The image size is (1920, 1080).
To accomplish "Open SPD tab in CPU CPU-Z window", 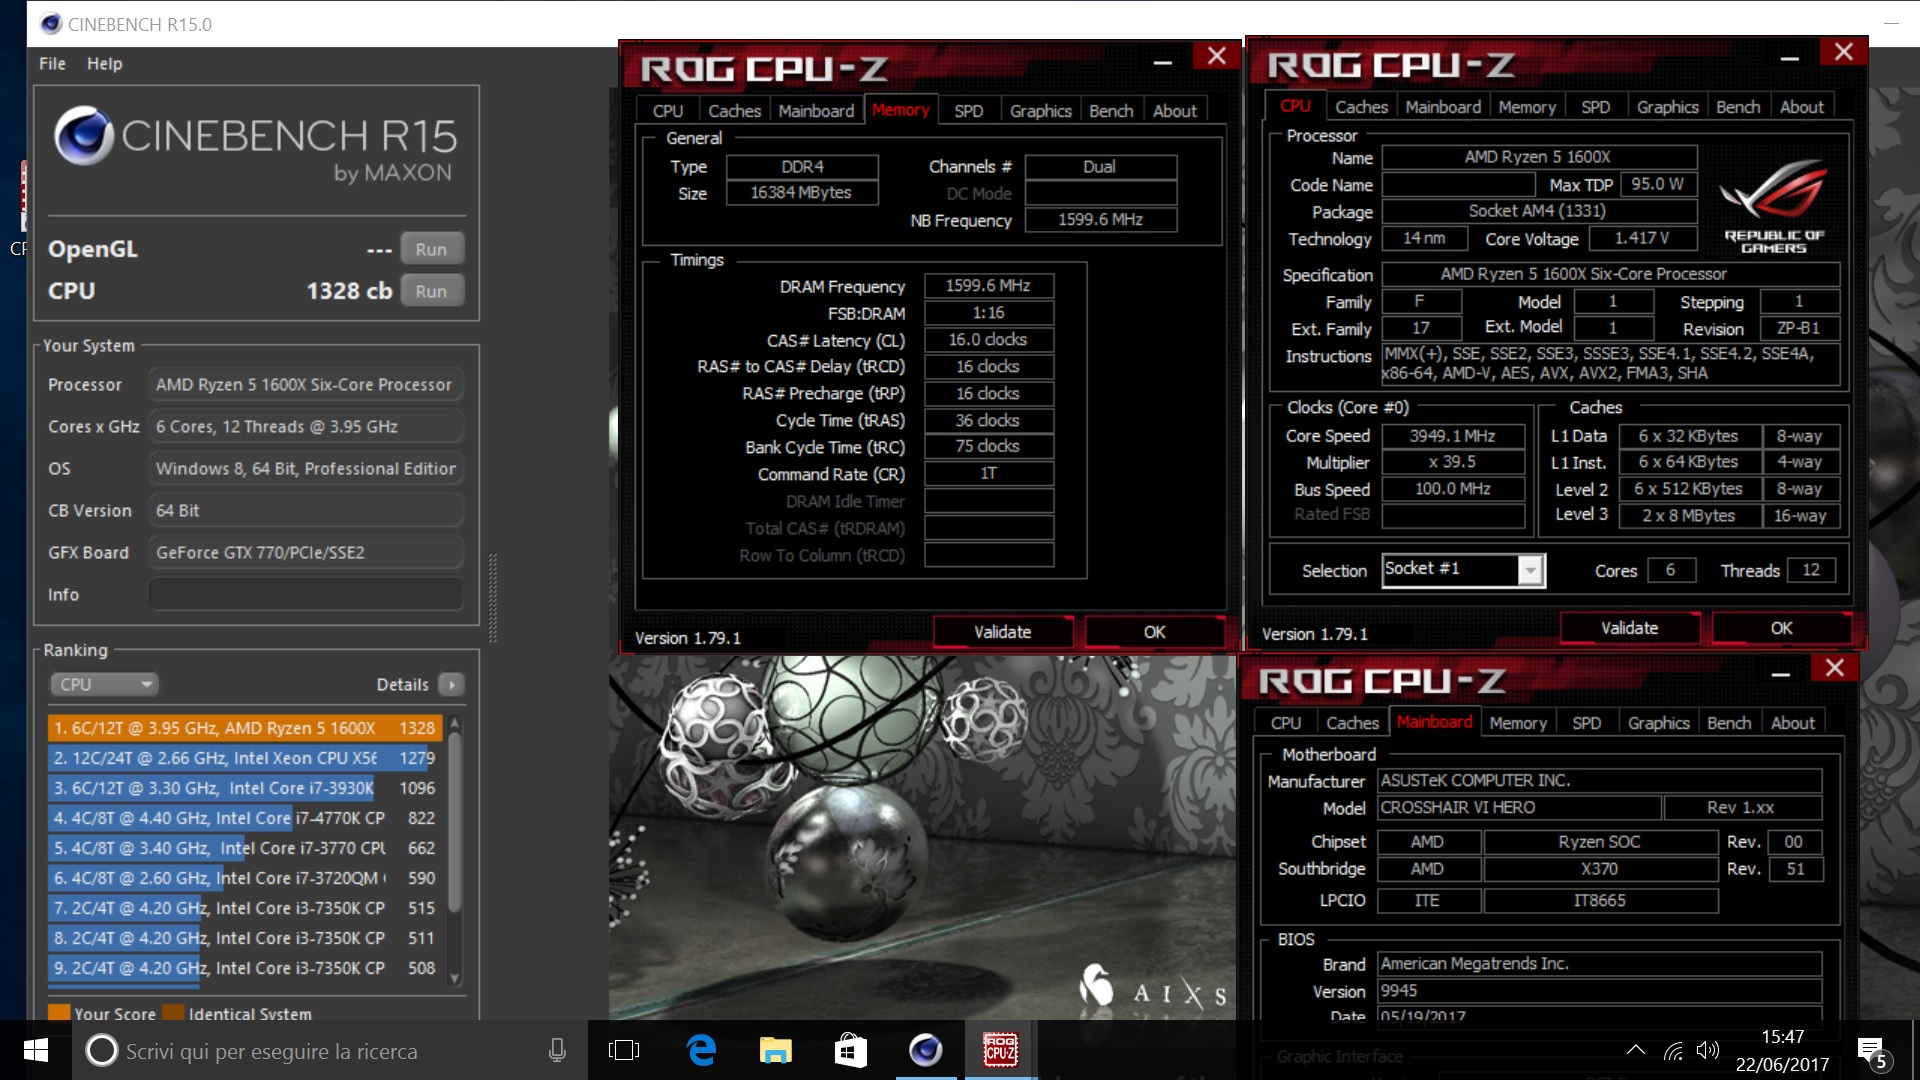I will pos(1595,107).
